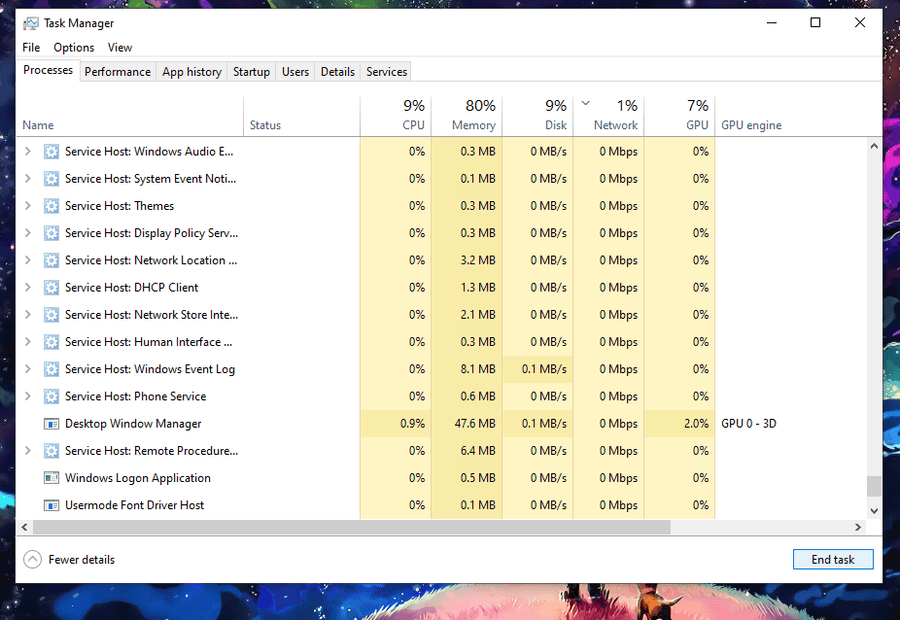Sort by the Status column header
The height and width of the screenshot is (620, 900).
click(x=302, y=117)
